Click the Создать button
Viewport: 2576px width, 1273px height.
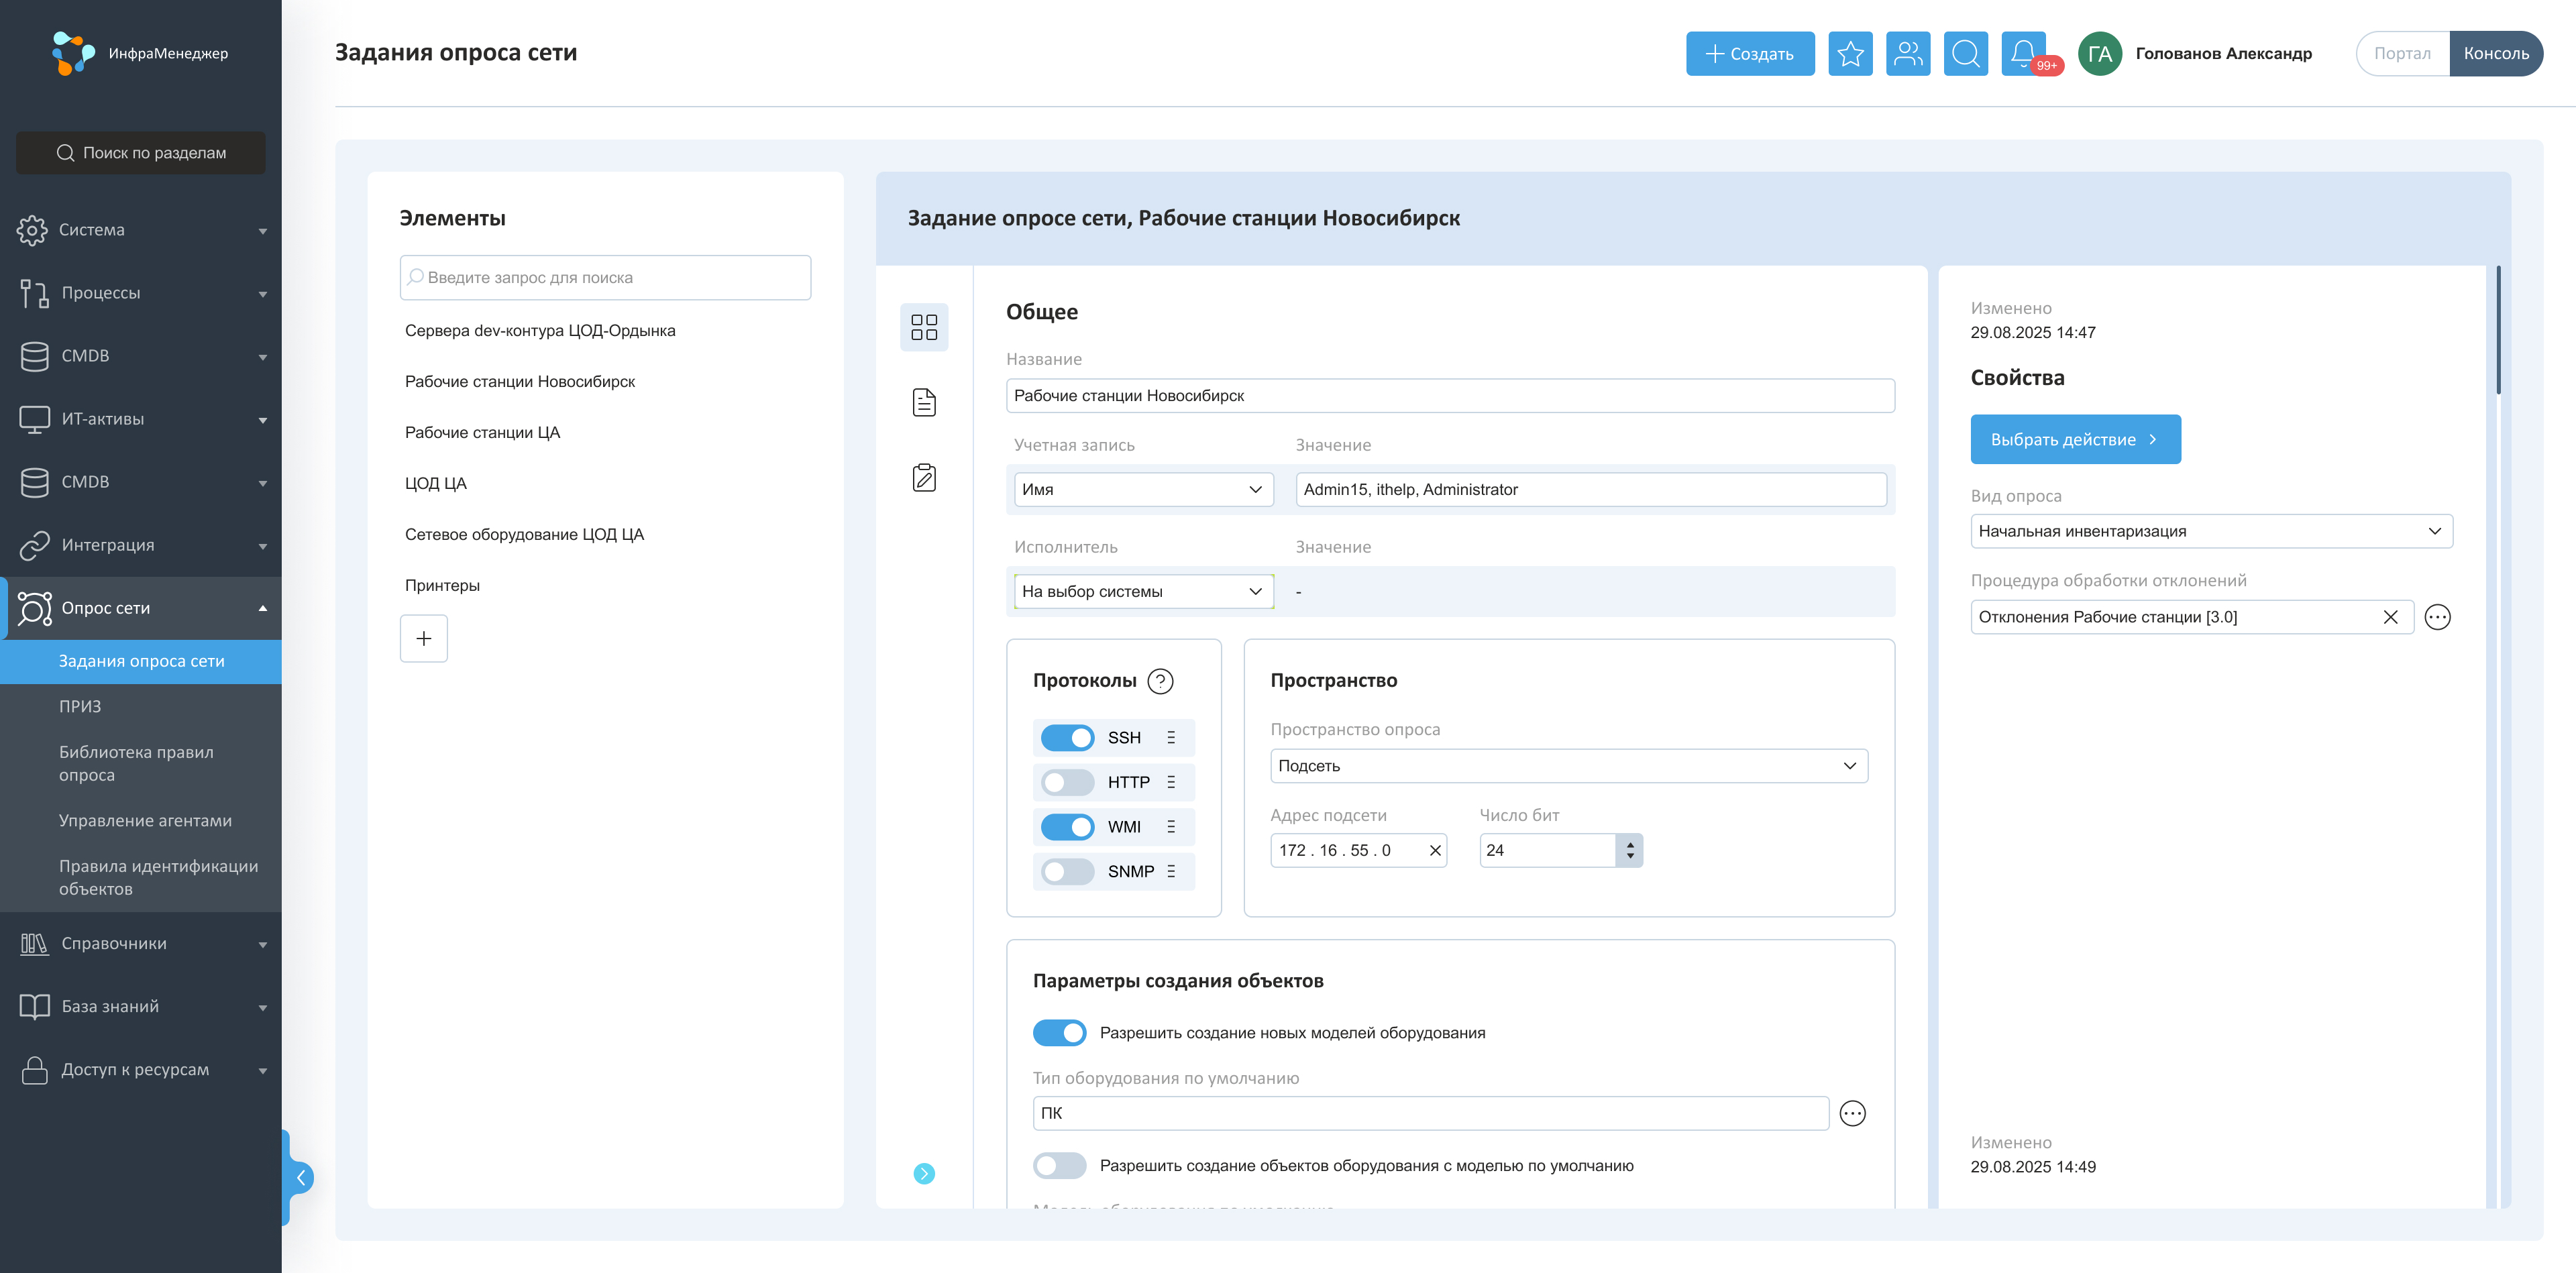1749,53
